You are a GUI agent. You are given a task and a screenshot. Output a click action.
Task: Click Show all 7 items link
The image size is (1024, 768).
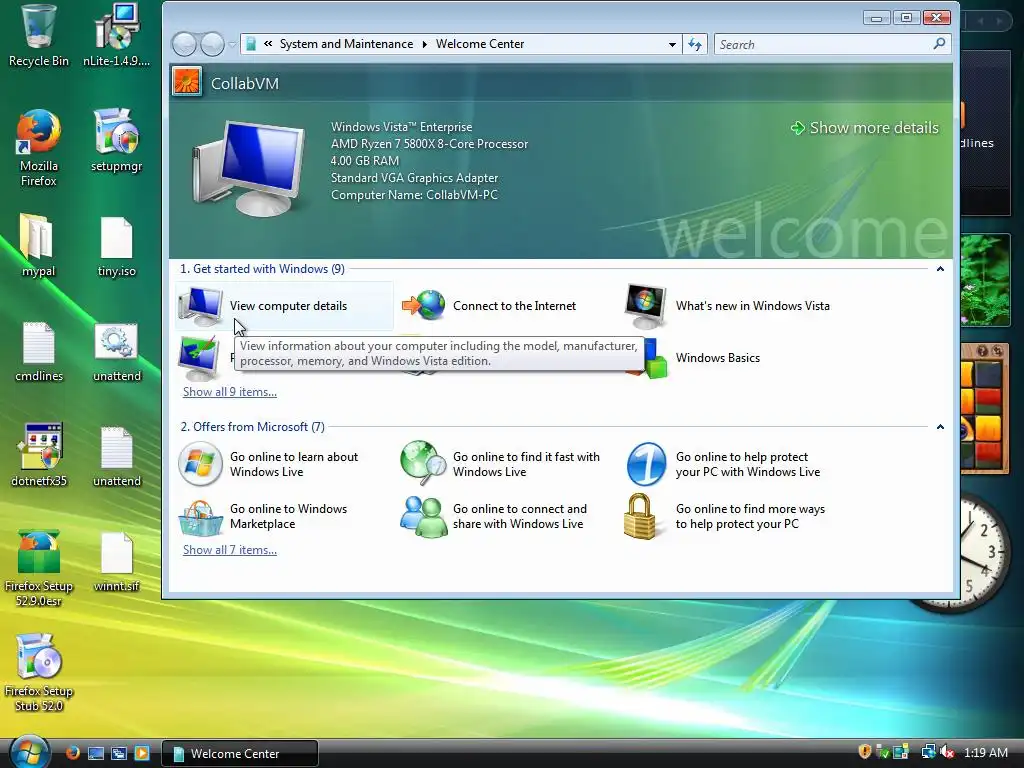230,550
